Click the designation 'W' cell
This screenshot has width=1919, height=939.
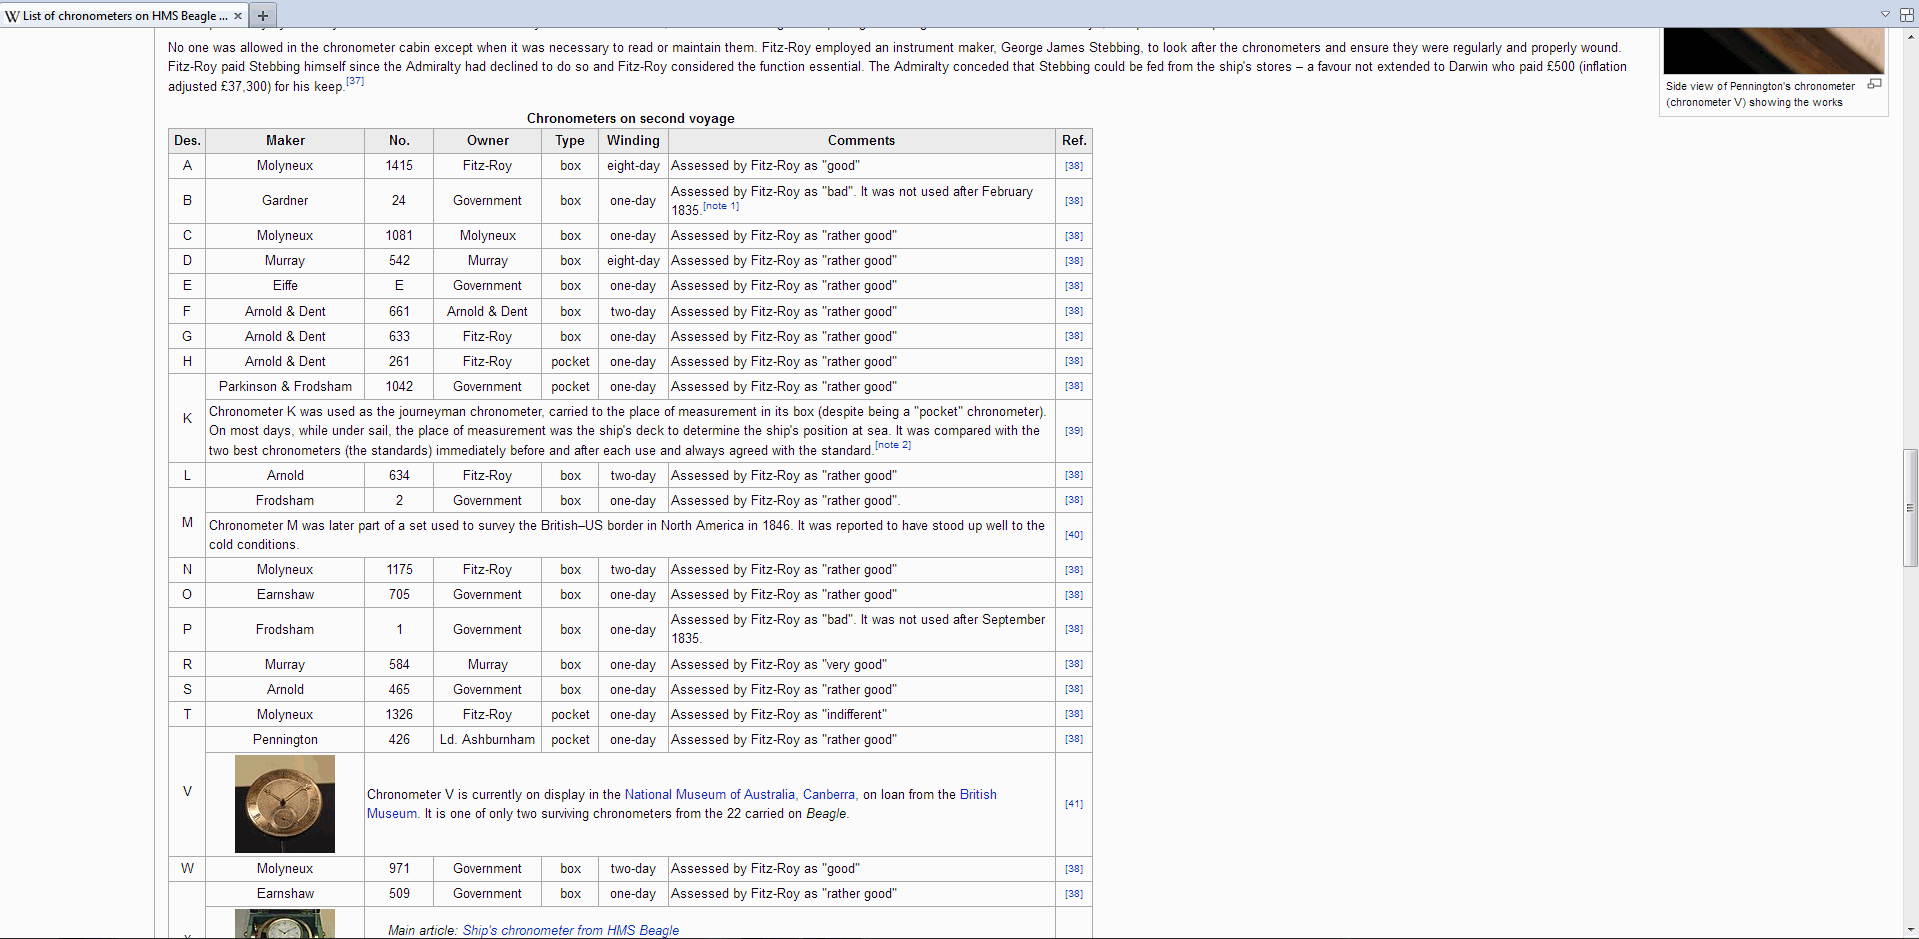pos(187,869)
